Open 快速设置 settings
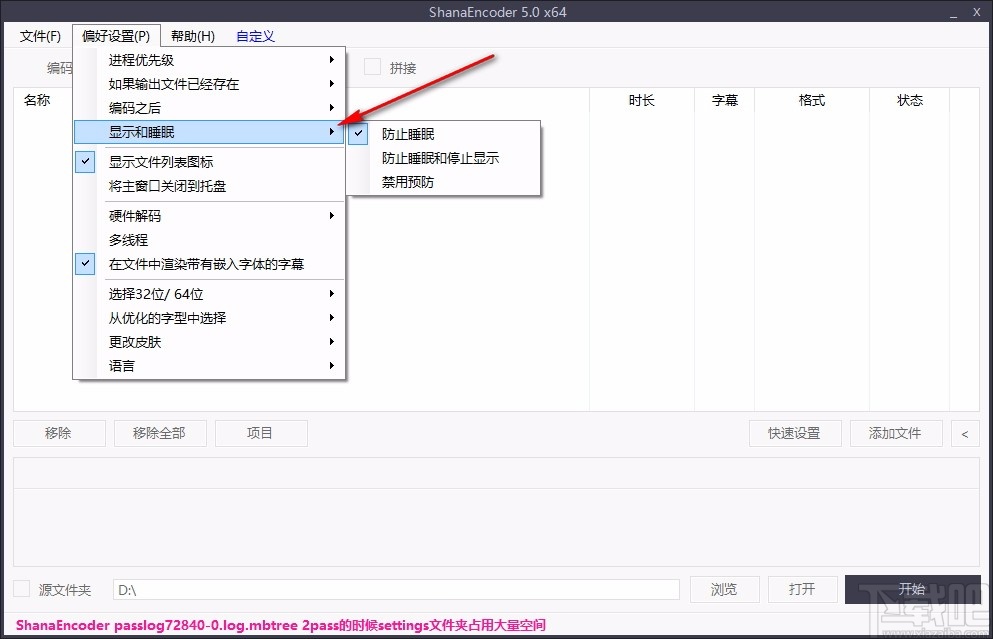The width and height of the screenshot is (993, 639). point(794,433)
